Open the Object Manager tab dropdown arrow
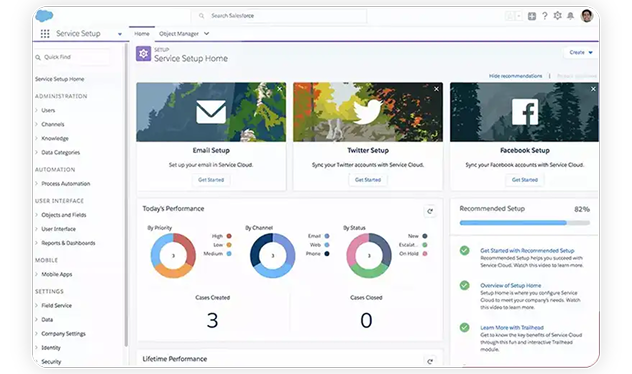The width and height of the screenshot is (632, 374). point(206,34)
